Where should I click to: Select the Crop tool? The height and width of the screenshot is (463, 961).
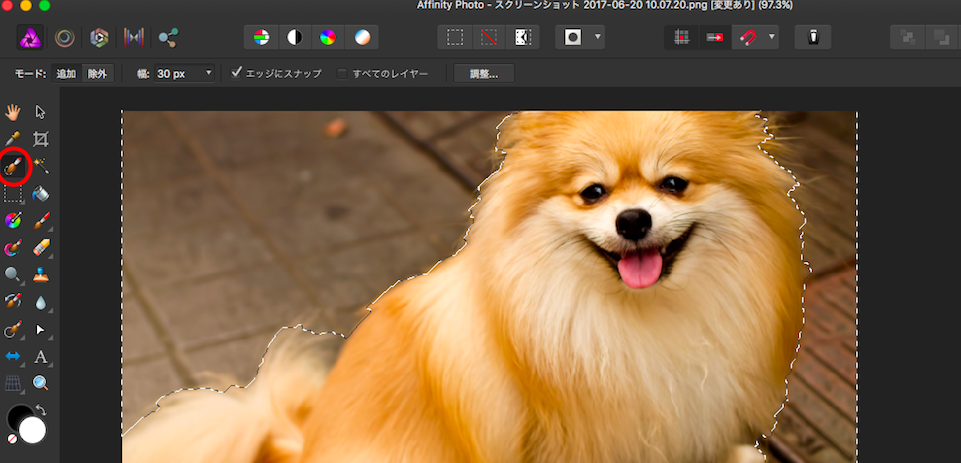pyautogui.click(x=41, y=138)
